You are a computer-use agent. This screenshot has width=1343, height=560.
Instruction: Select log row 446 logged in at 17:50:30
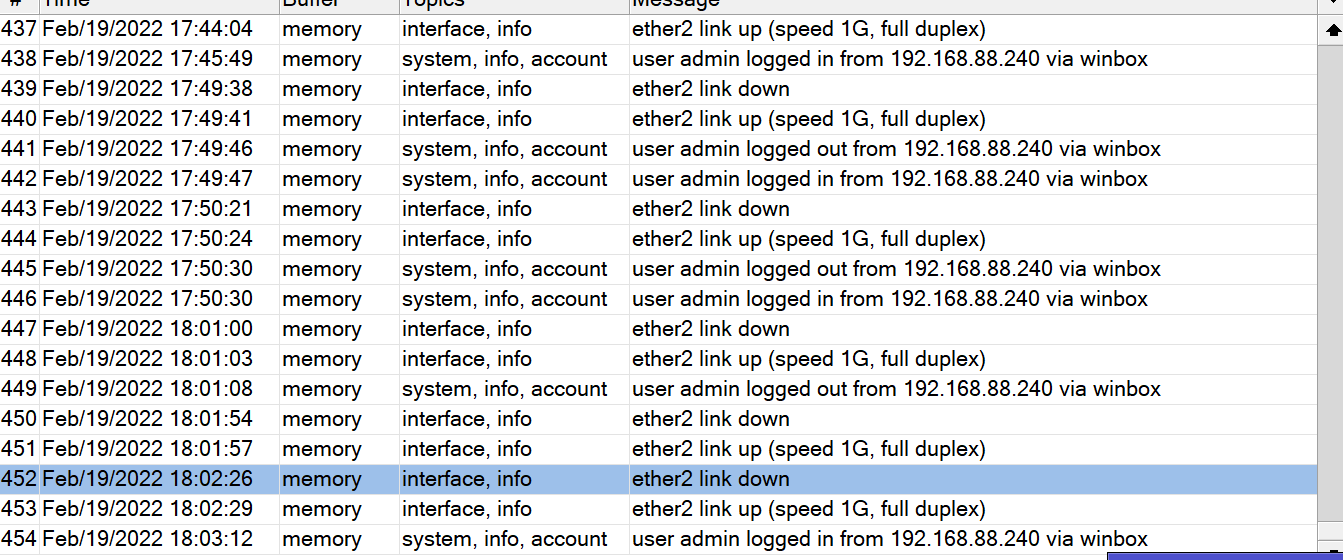click(x=660, y=299)
